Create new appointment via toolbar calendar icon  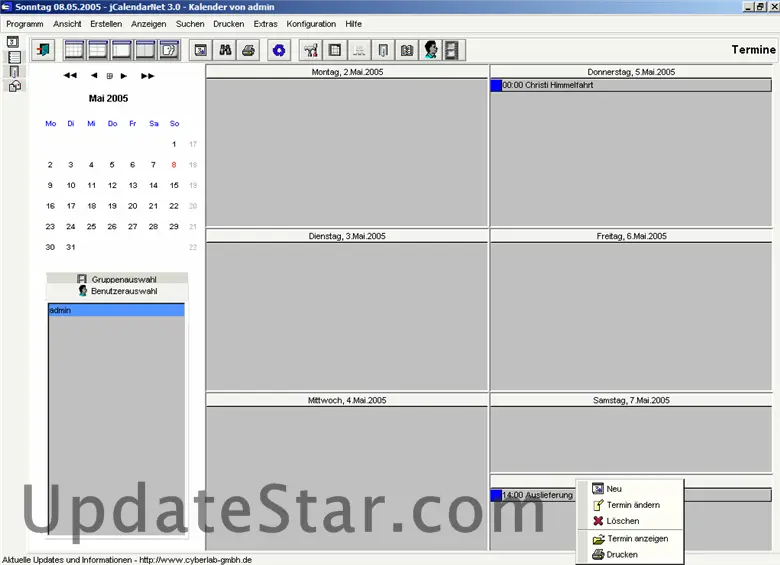[201, 50]
